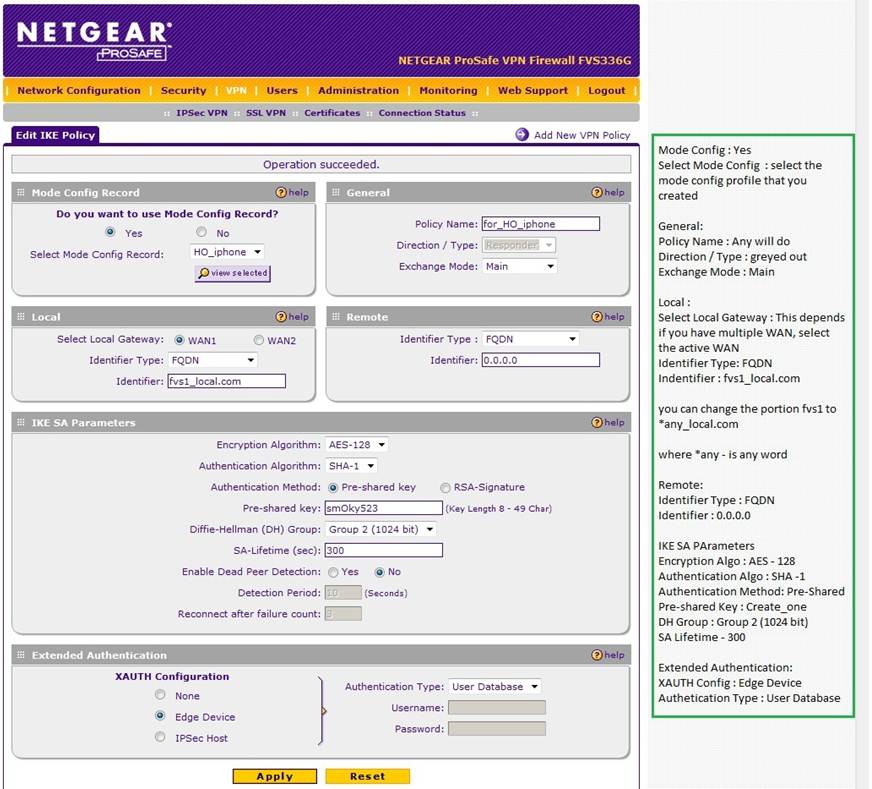This screenshot has width=872, height=789.
Task: Open the Select Mode Config Record dropdown
Action: [227, 252]
